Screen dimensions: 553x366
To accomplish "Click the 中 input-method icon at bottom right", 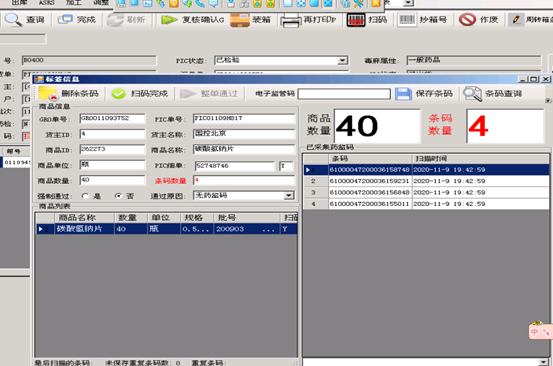I will [x=534, y=332].
